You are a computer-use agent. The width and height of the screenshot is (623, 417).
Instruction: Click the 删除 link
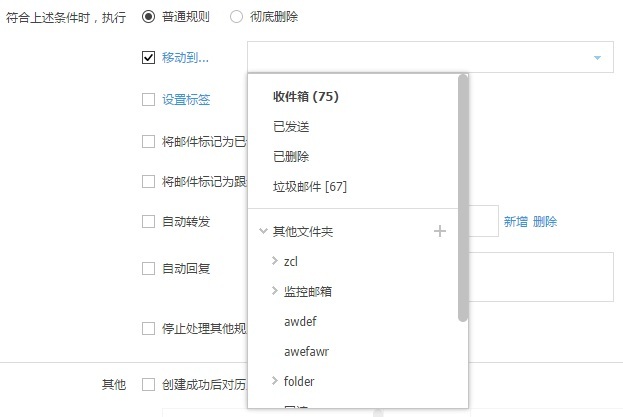point(545,222)
